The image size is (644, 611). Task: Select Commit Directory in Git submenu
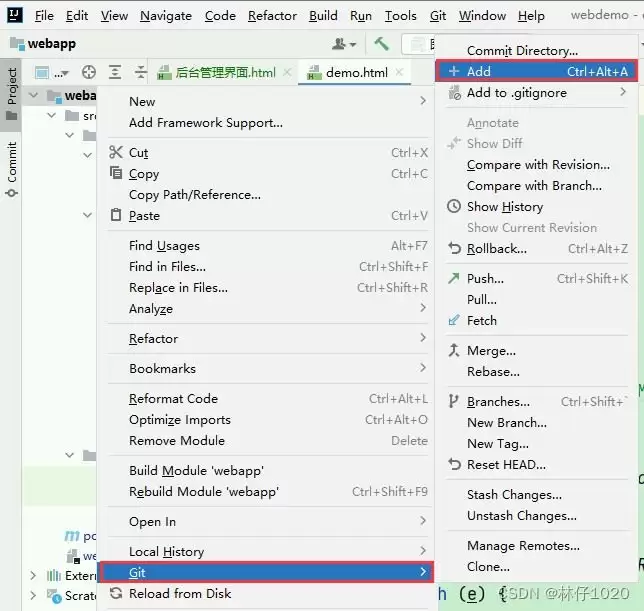(537, 51)
